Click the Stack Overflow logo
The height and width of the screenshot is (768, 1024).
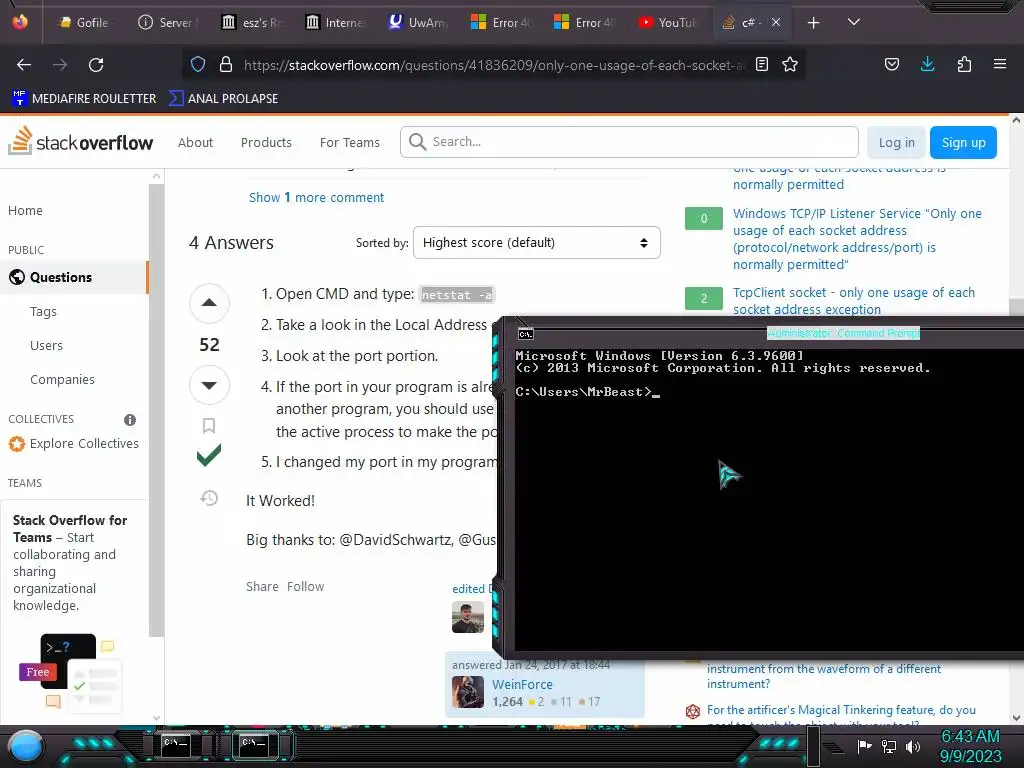pos(81,141)
